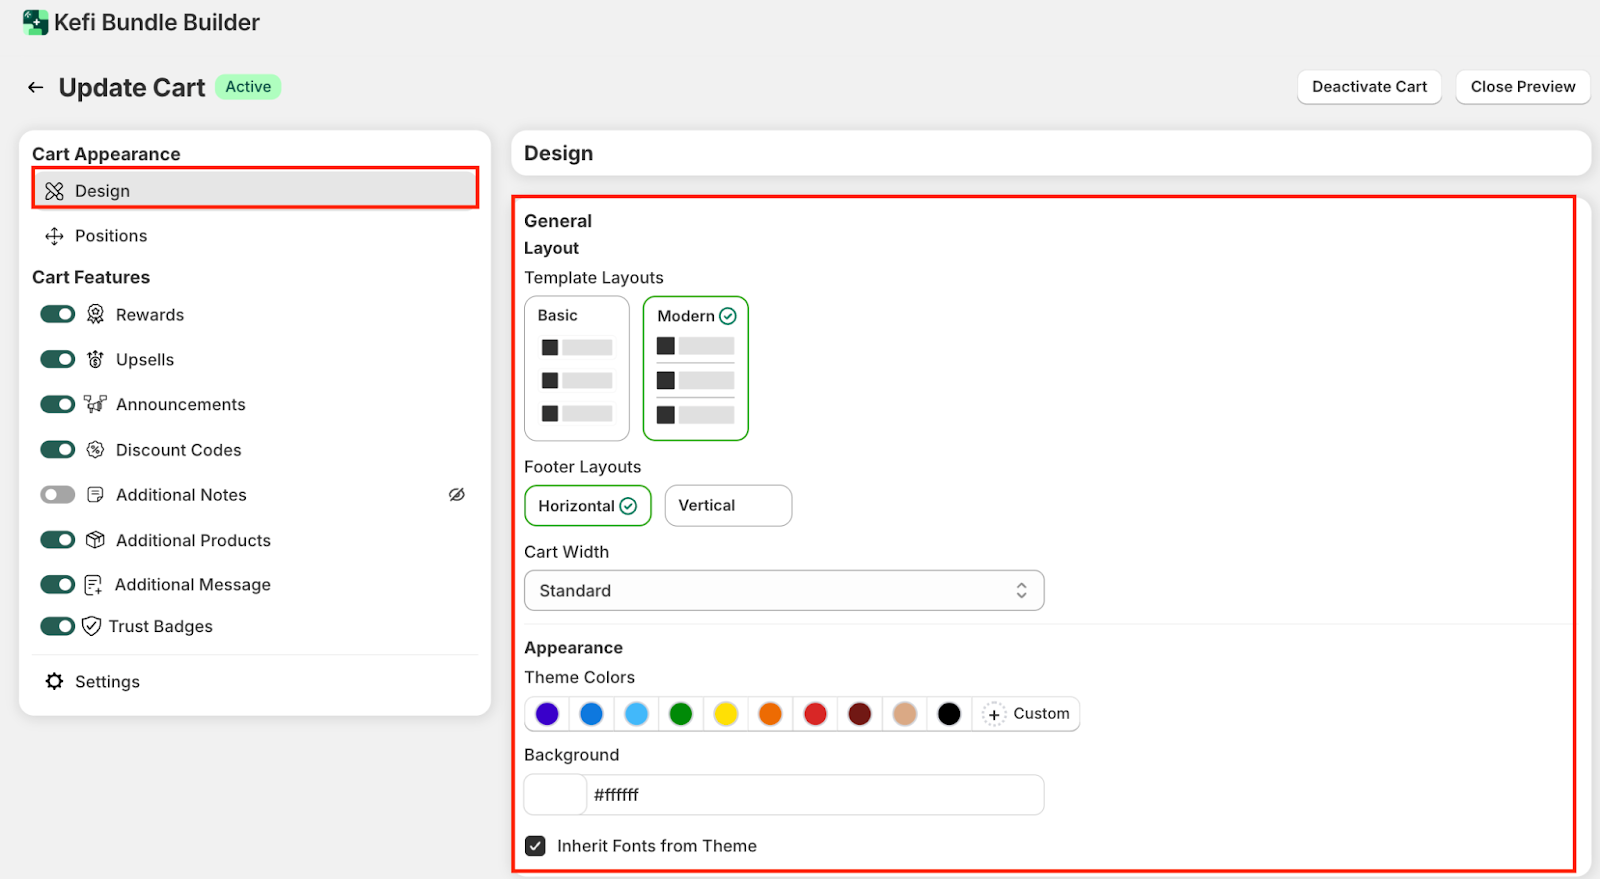Click the Additional Products box icon
Viewport: 1600px width, 879px height.
click(x=95, y=540)
